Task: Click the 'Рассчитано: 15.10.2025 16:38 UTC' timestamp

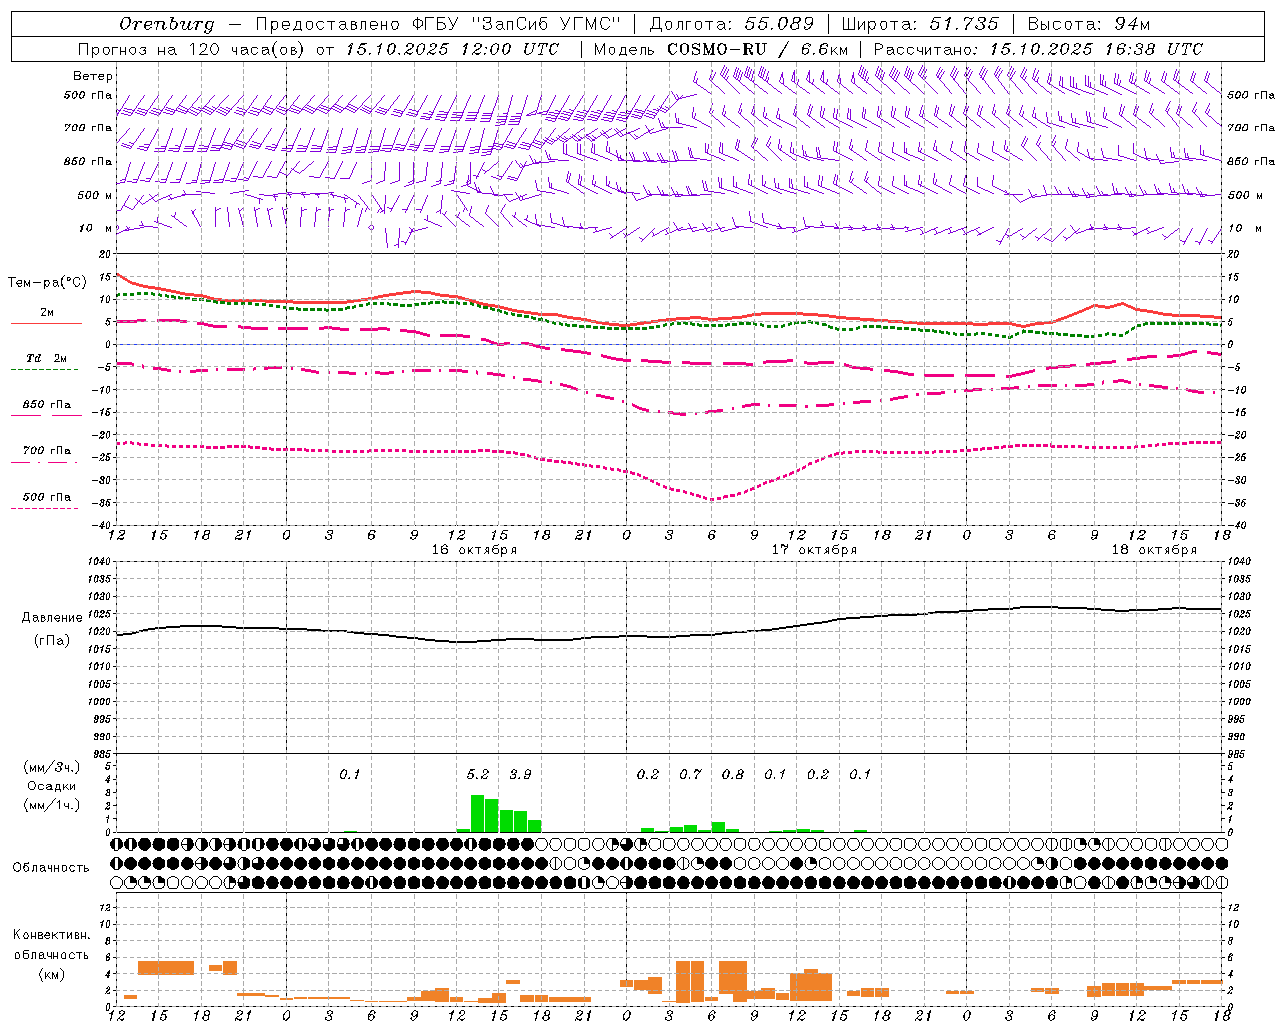Action: pos(1038,49)
